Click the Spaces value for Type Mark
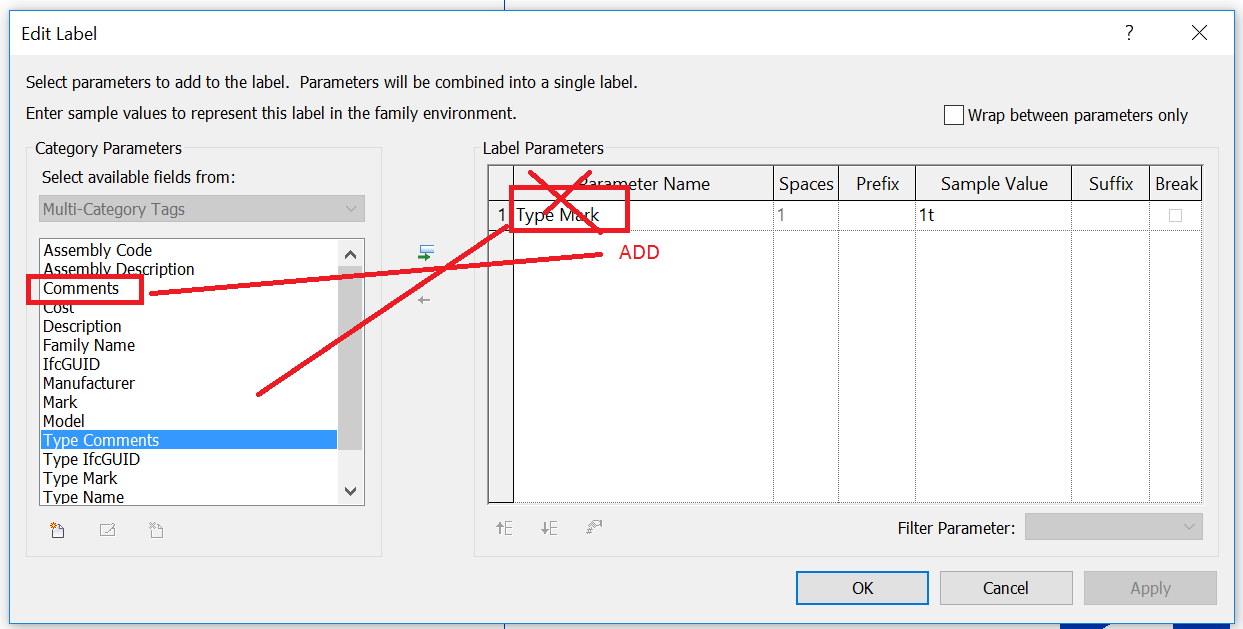 click(x=806, y=215)
